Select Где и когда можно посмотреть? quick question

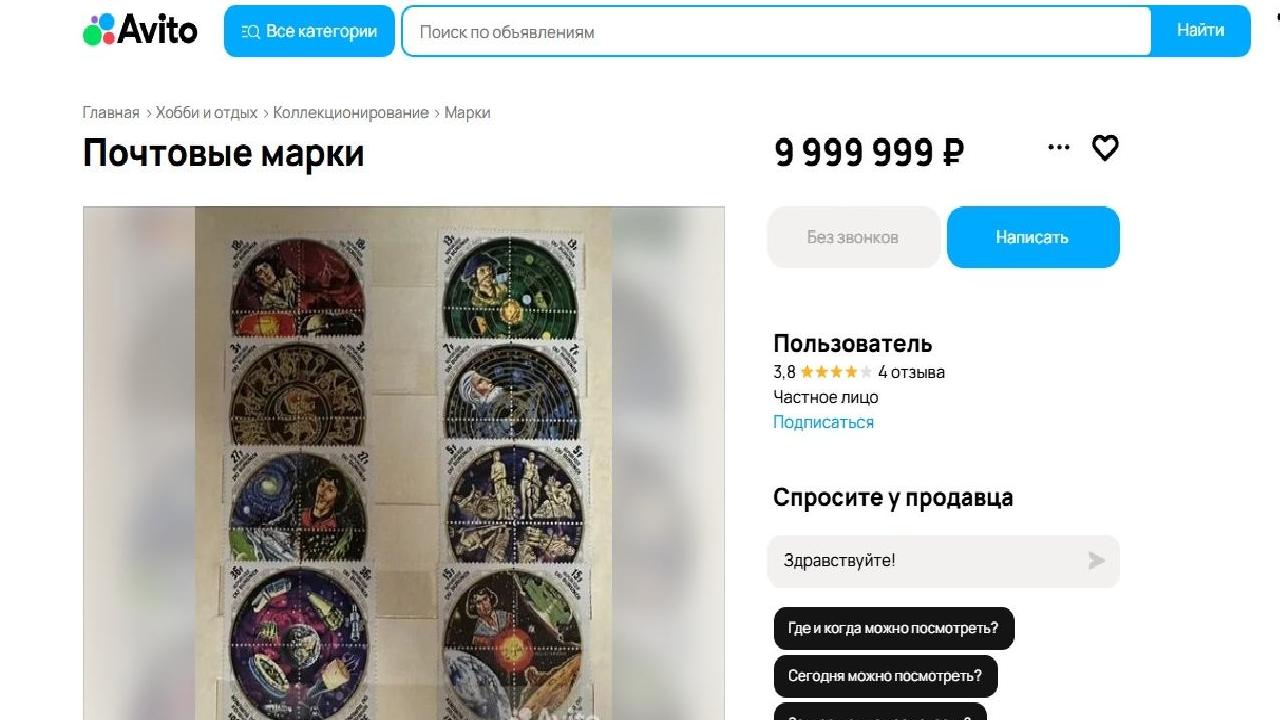point(894,629)
